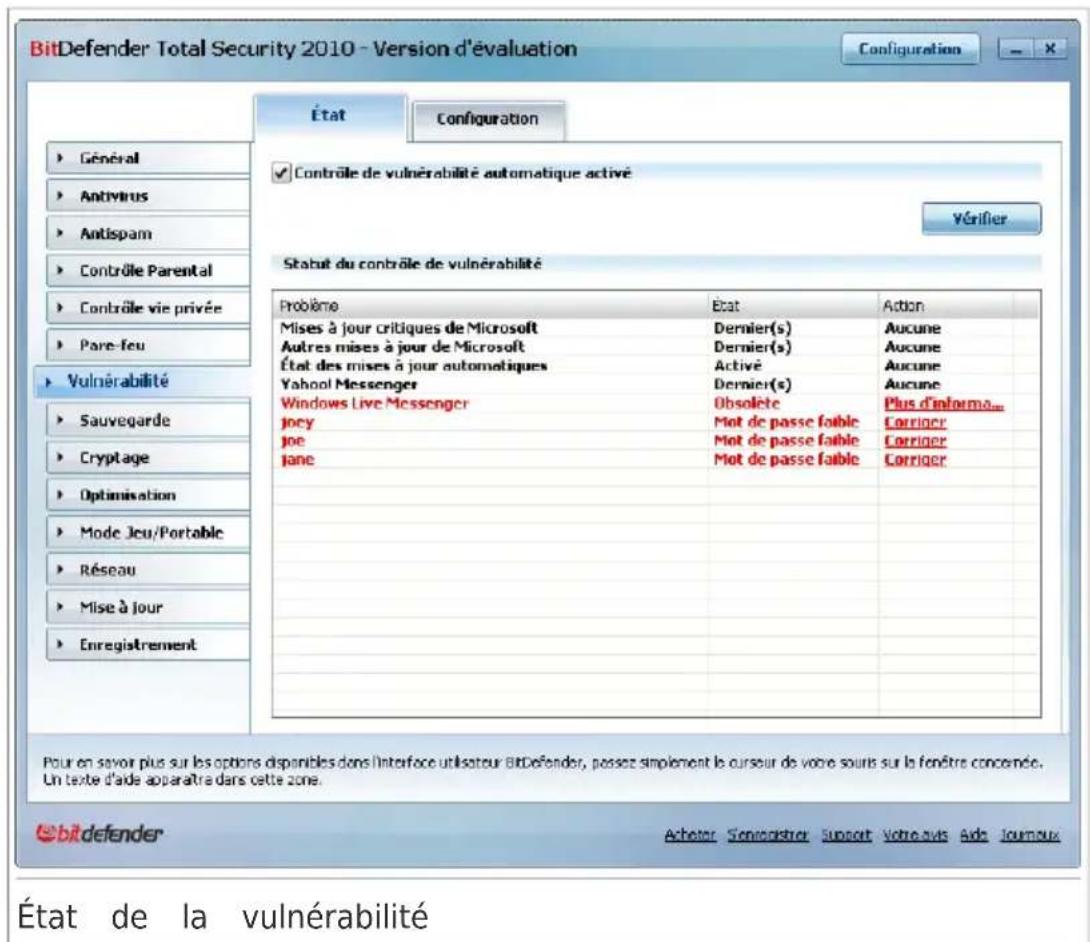Click the bitdefender logo in footer
The height and width of the screenshot is (942, 1090).
tap(99, 833)
